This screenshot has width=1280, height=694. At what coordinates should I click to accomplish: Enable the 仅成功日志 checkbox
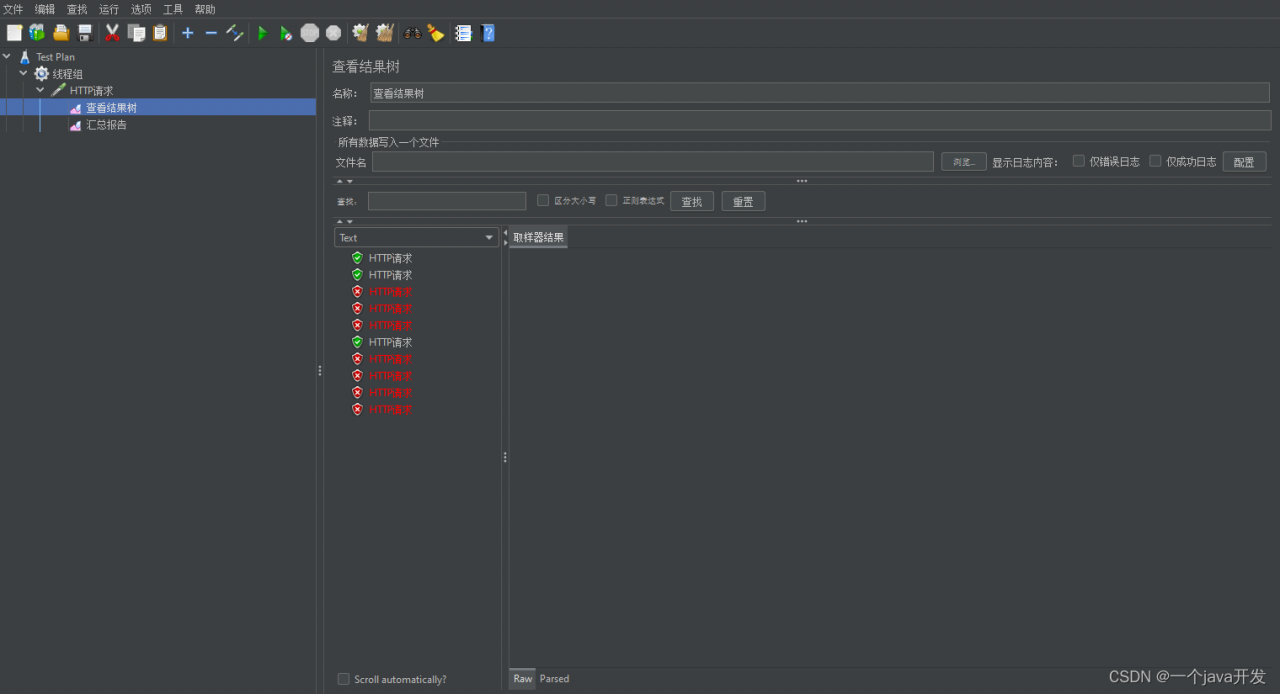(x=1155, y=161)
